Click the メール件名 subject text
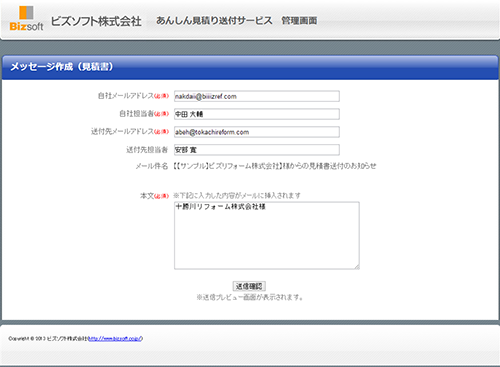 (275, 166)
